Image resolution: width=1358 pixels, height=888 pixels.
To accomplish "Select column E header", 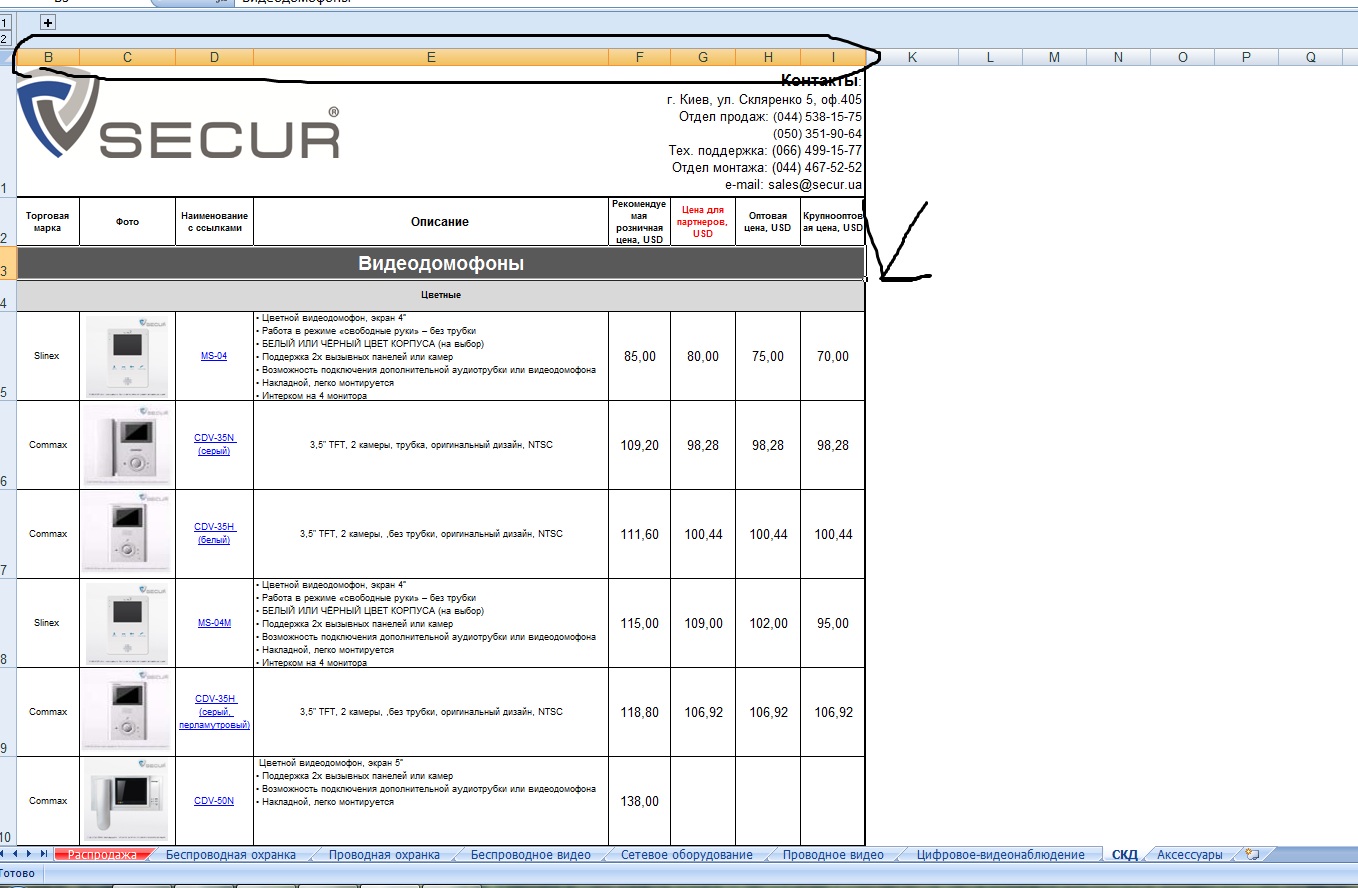I will [431, 58].
